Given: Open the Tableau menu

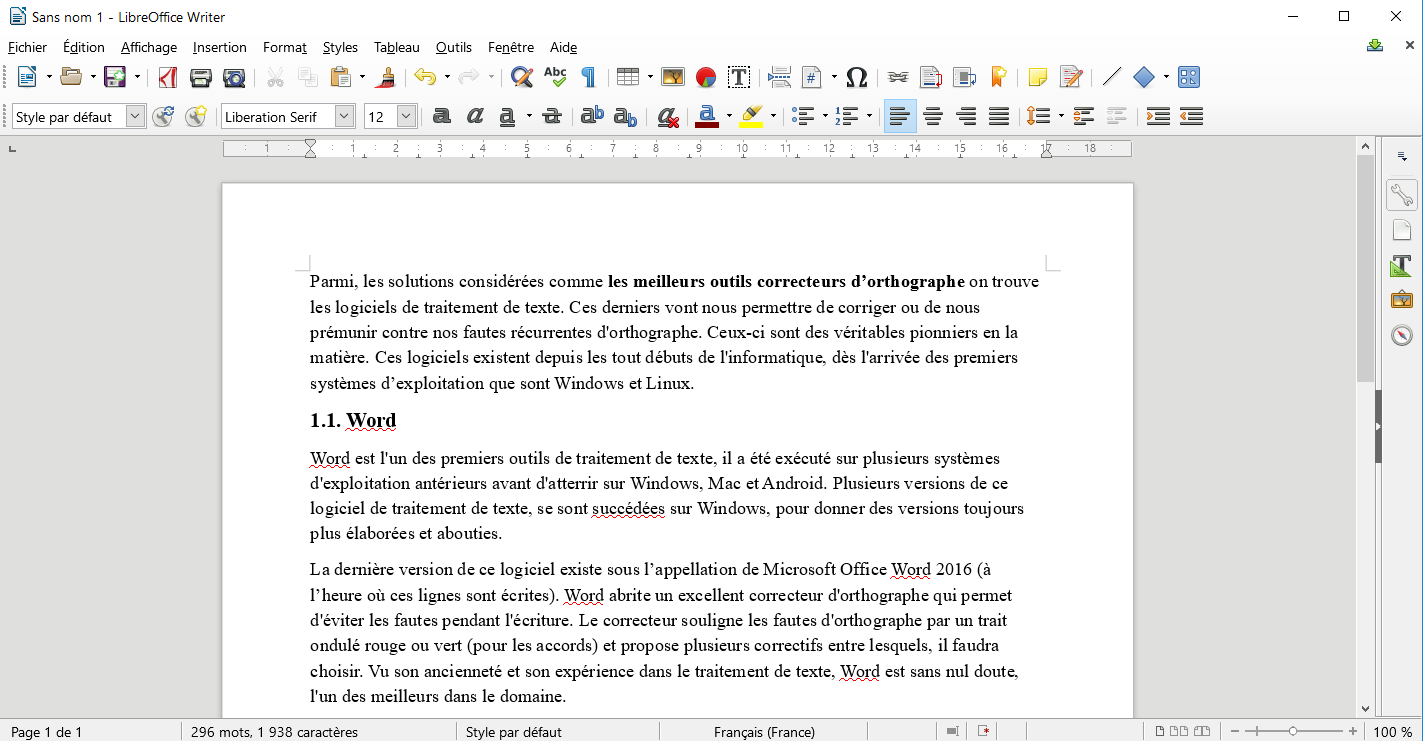Looking at the screenshot, I should (397, 47).
